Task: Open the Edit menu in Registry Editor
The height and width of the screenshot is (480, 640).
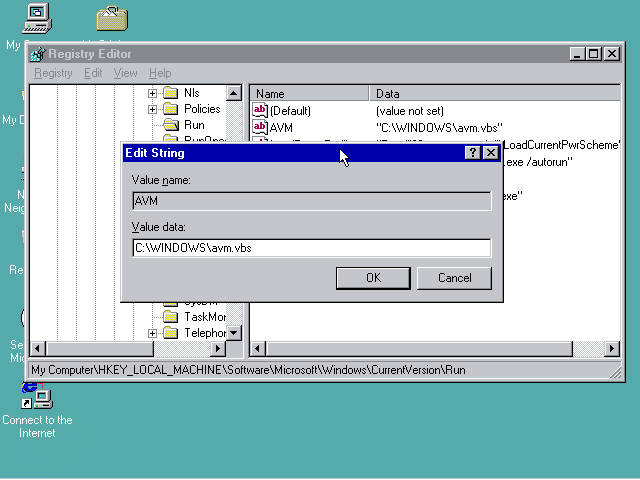Action: pyautogui.click(x=93, y=73)
